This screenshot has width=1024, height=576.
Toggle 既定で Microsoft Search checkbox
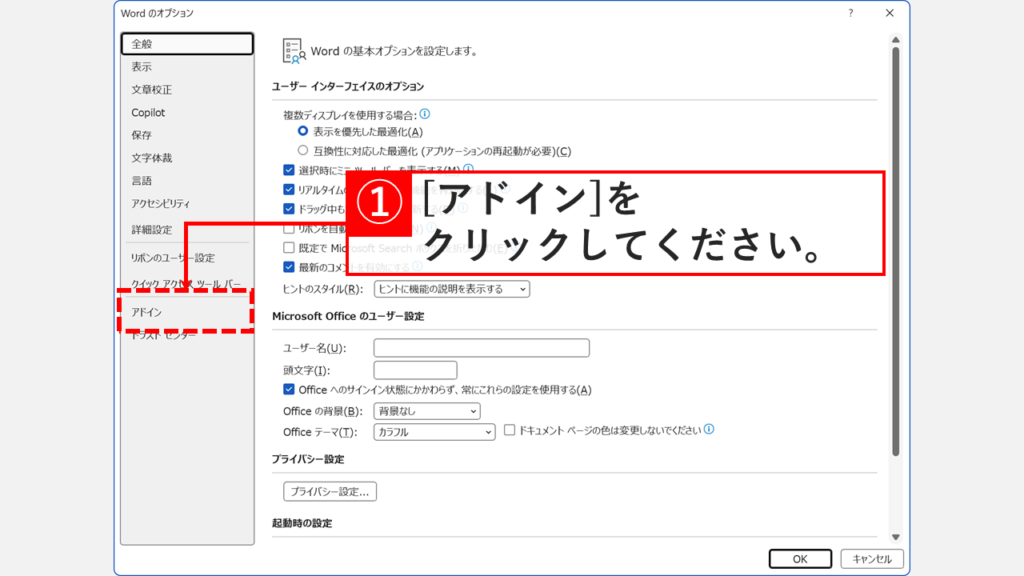[x=289, y=248]
